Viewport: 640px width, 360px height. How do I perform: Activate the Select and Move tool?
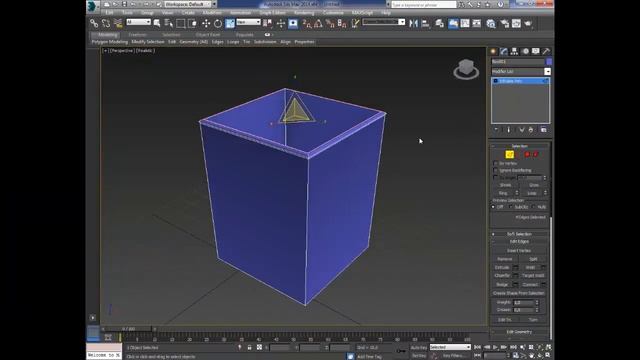coord(206,23)
